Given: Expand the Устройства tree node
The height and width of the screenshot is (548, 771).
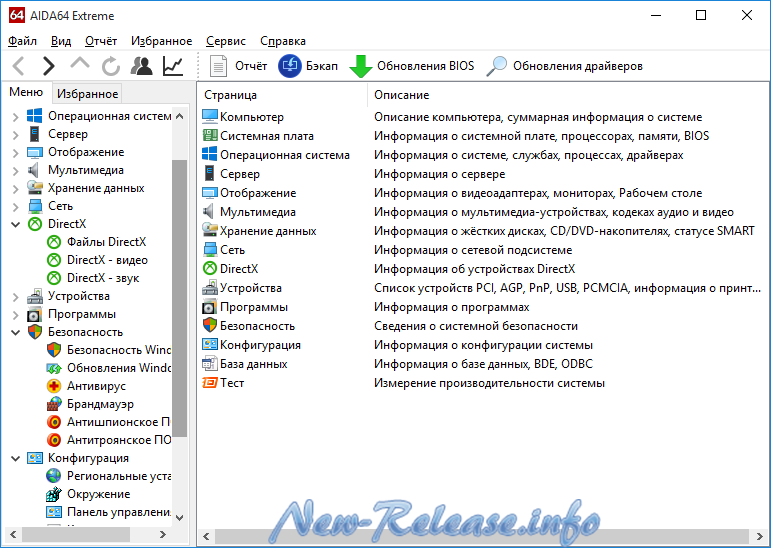Looking at the screenshot, I should click(x=15, y=297).
